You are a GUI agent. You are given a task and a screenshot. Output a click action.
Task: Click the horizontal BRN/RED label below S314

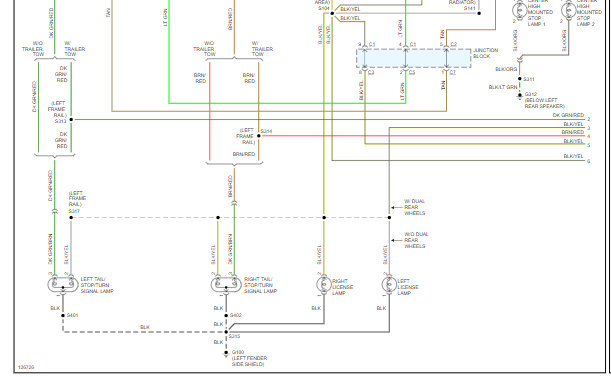point(244,154)
